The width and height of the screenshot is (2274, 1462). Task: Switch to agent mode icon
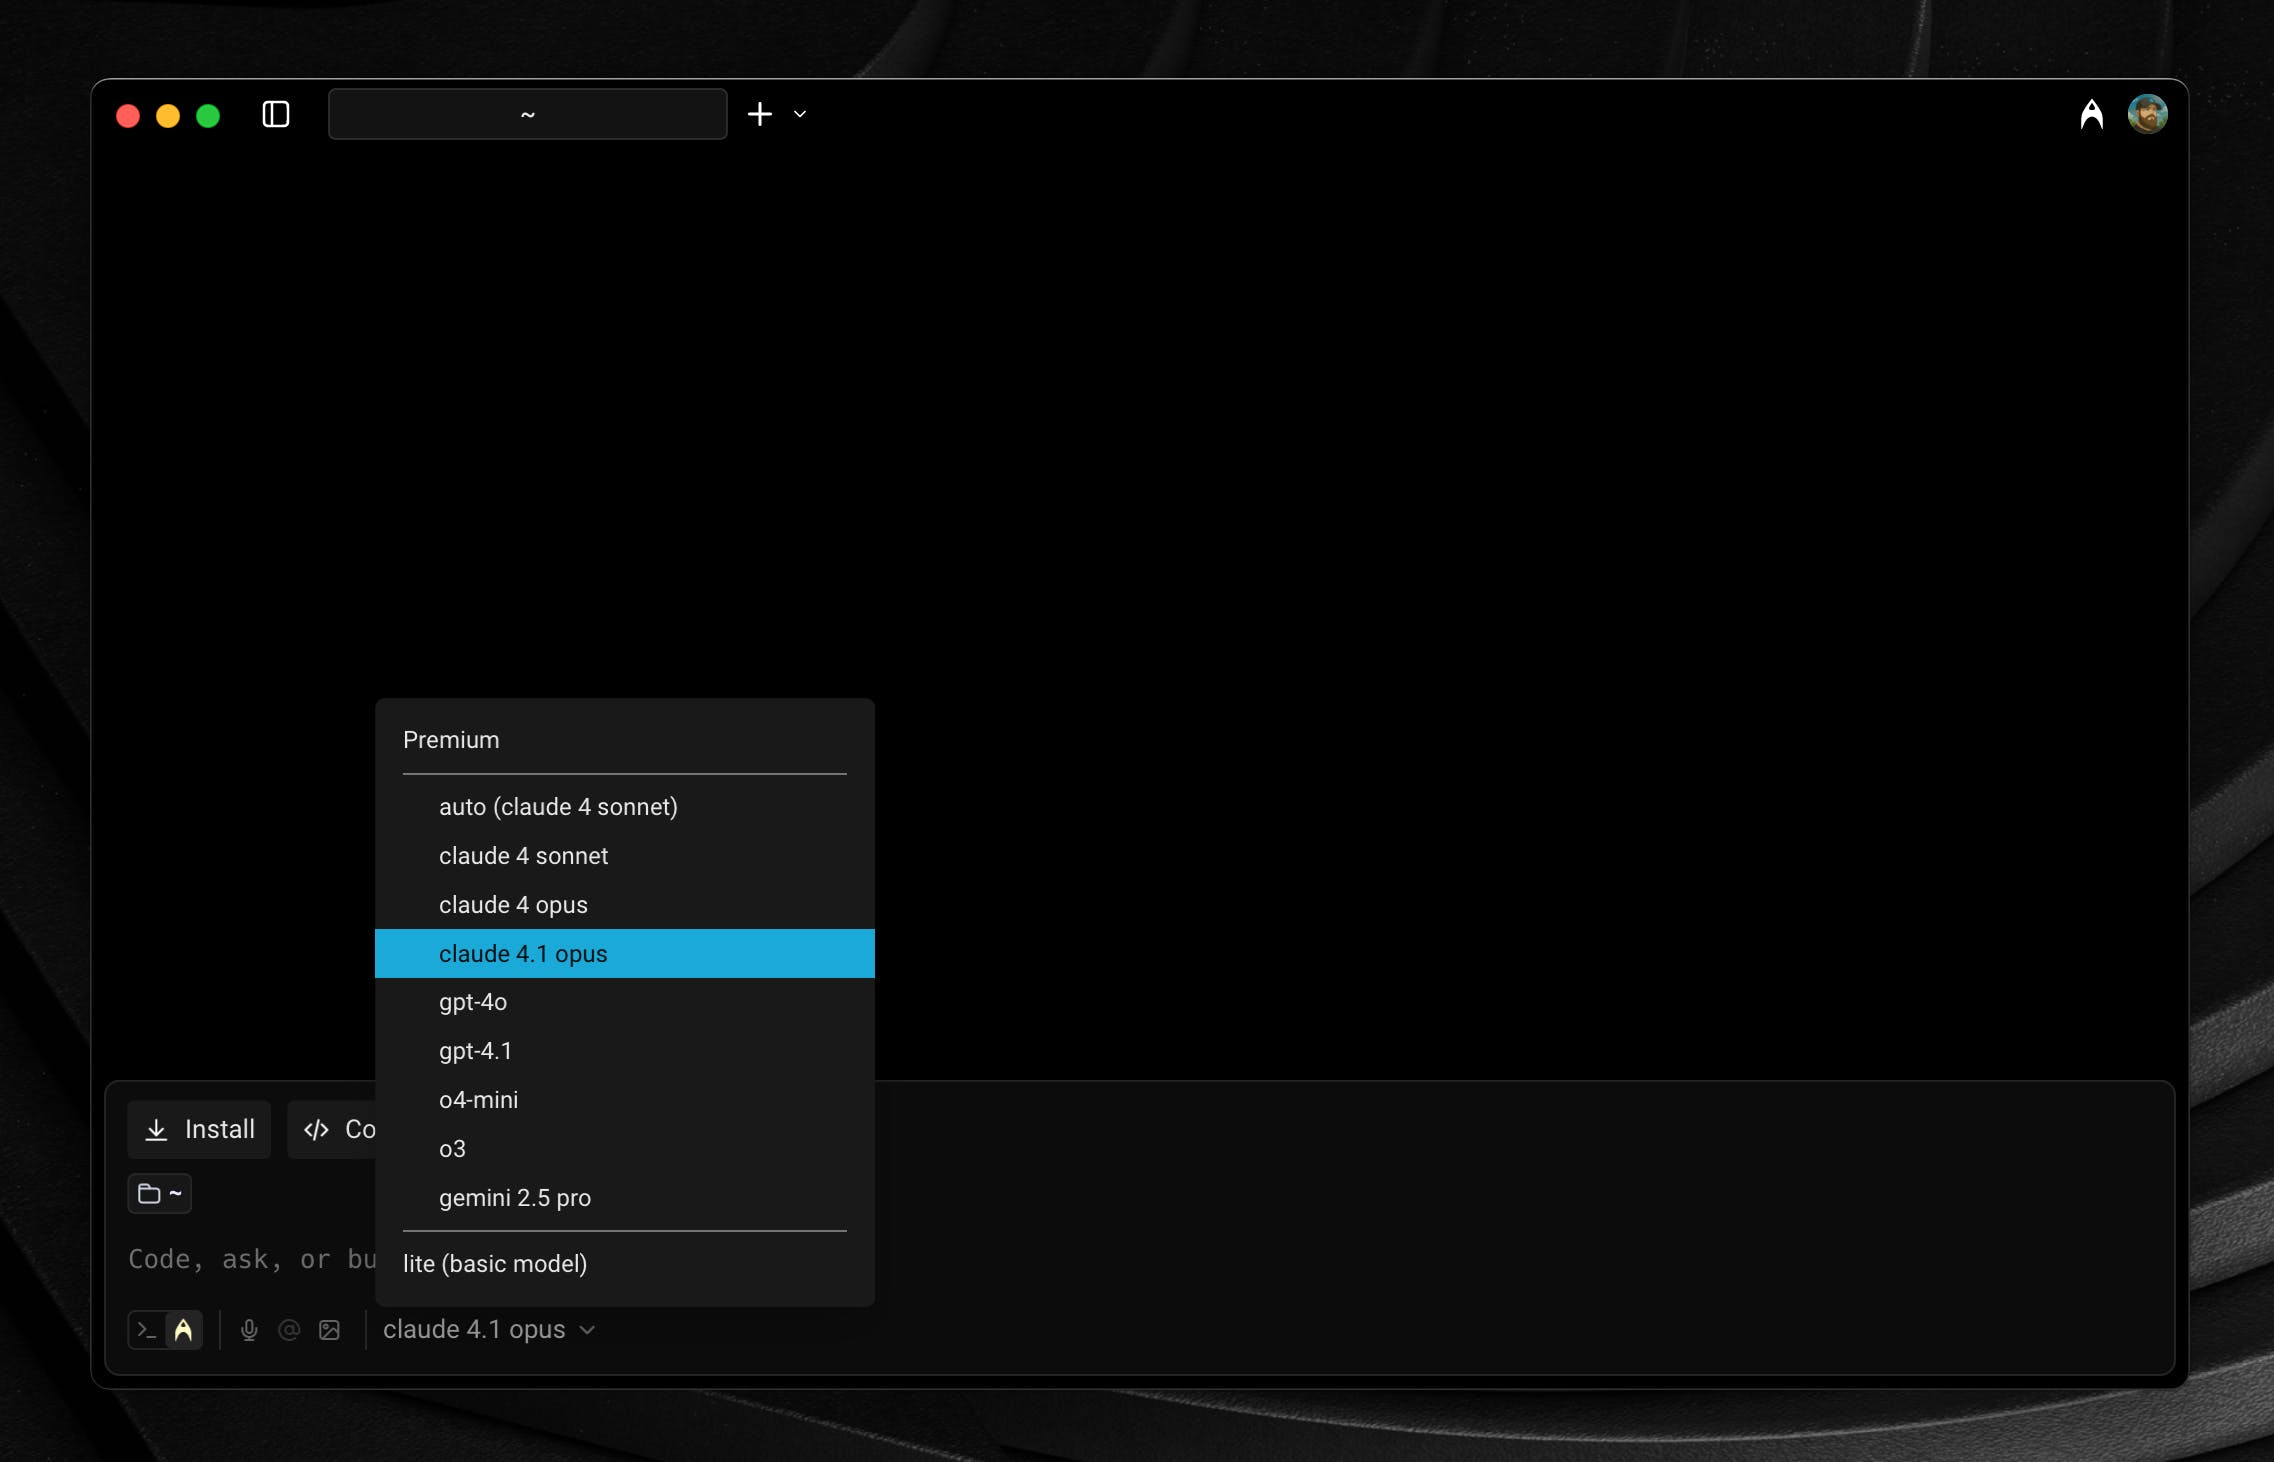183,1330
